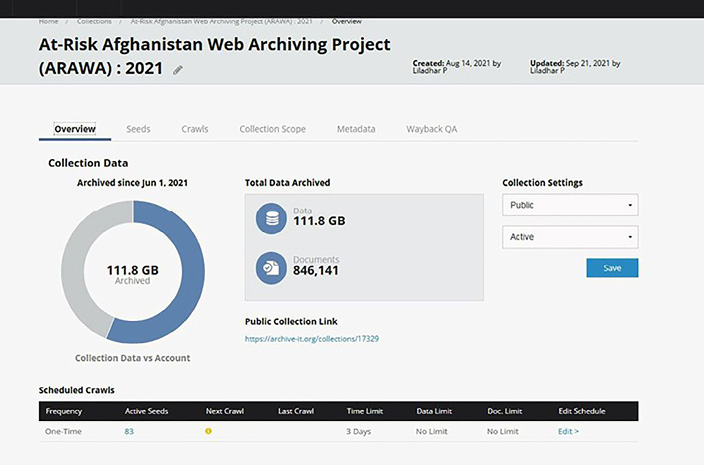704x465 pixels.
Task: Click the Edit Schedule column header
Action: click(582, 411)
